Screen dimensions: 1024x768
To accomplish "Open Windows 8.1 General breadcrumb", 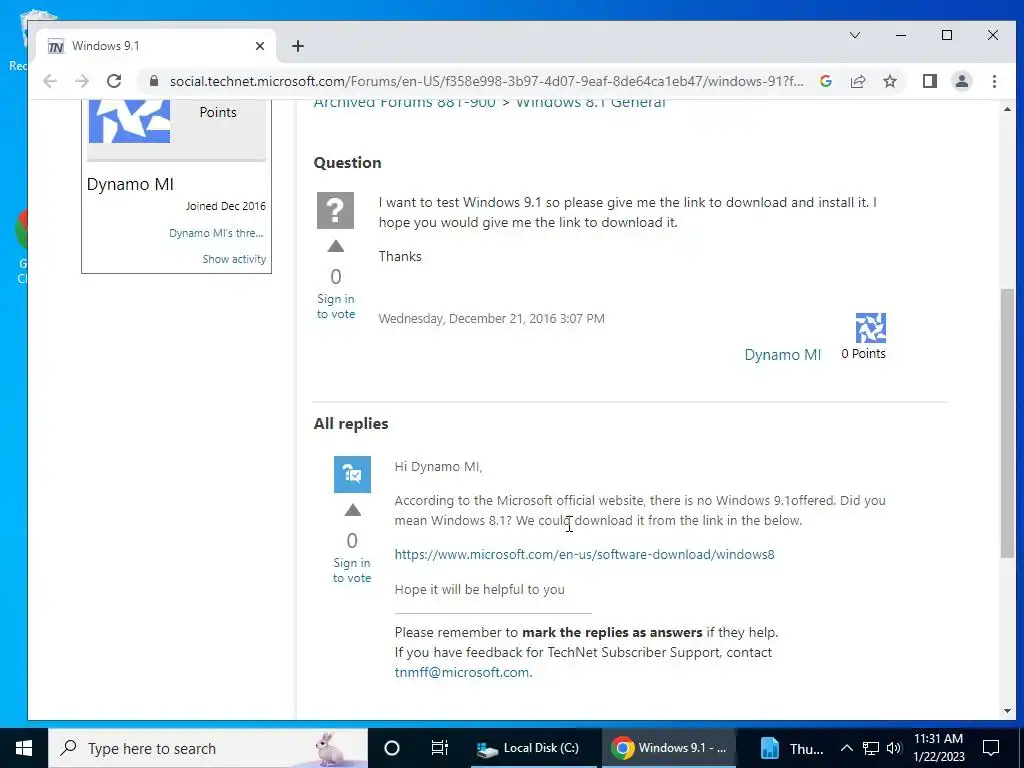I will tap(590, 103).
